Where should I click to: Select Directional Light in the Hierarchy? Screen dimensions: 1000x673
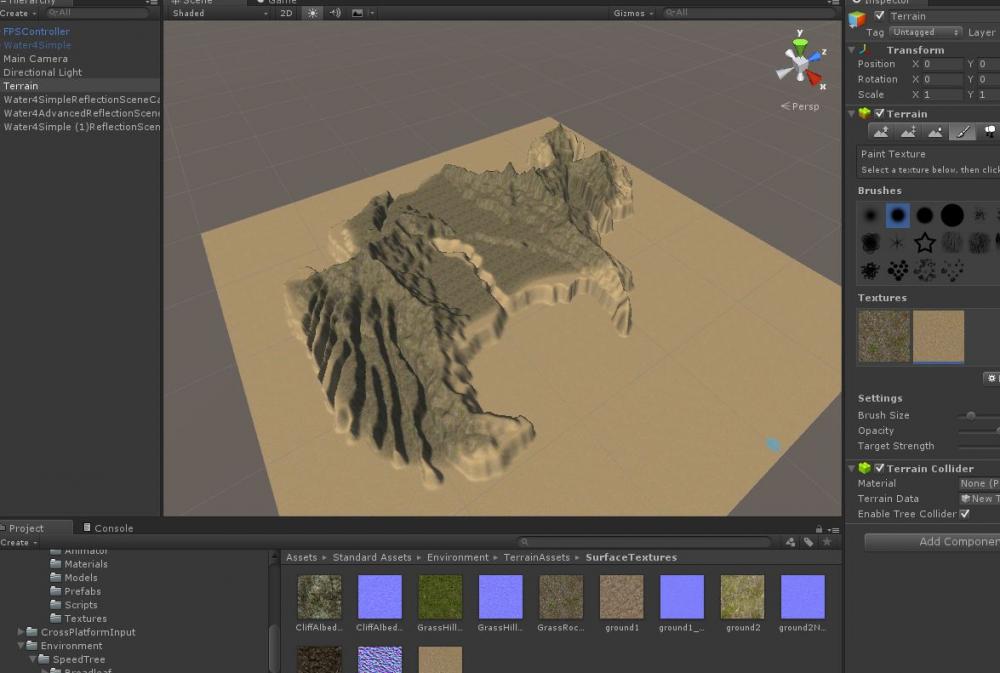(43, 72)
